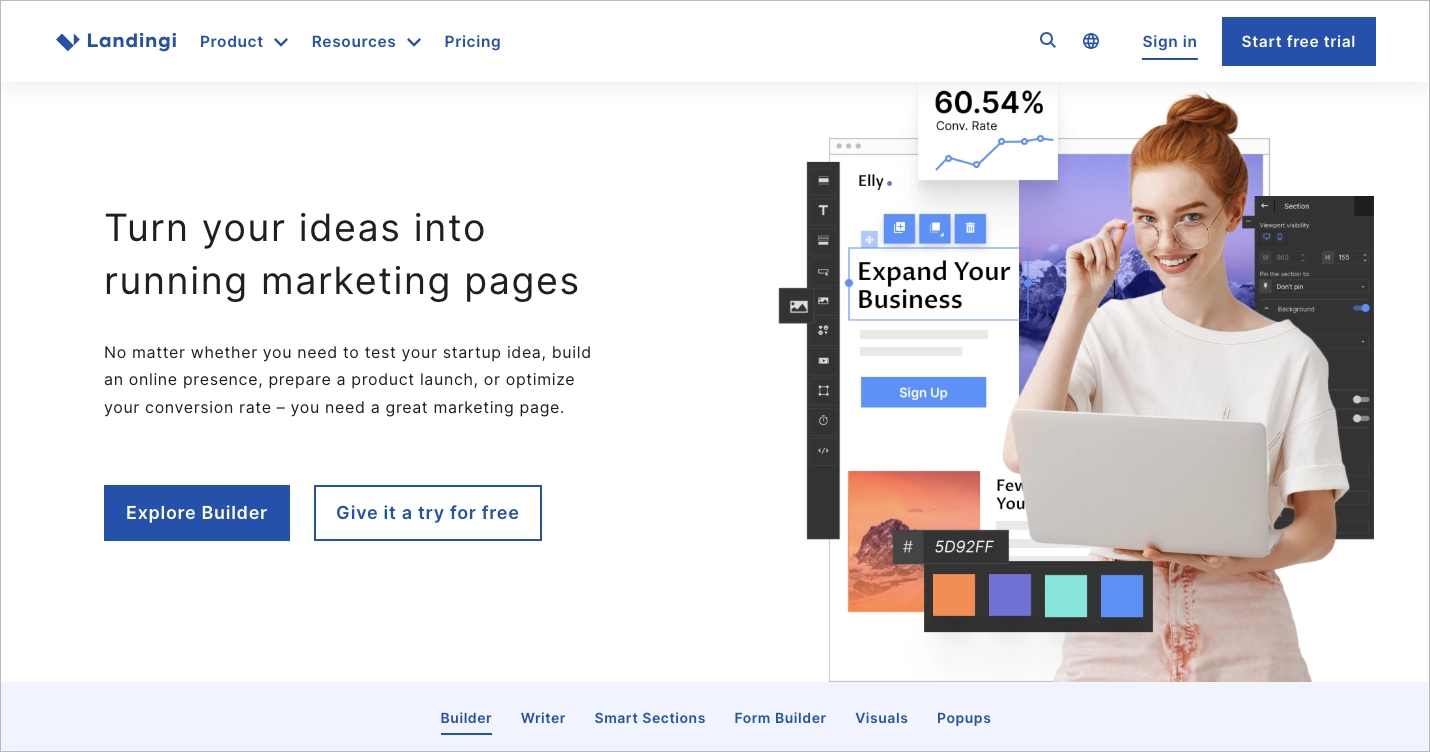This screenshot has width=1430, height=752.
Task: Click the Sign in link
Action: click(1169, 42)
